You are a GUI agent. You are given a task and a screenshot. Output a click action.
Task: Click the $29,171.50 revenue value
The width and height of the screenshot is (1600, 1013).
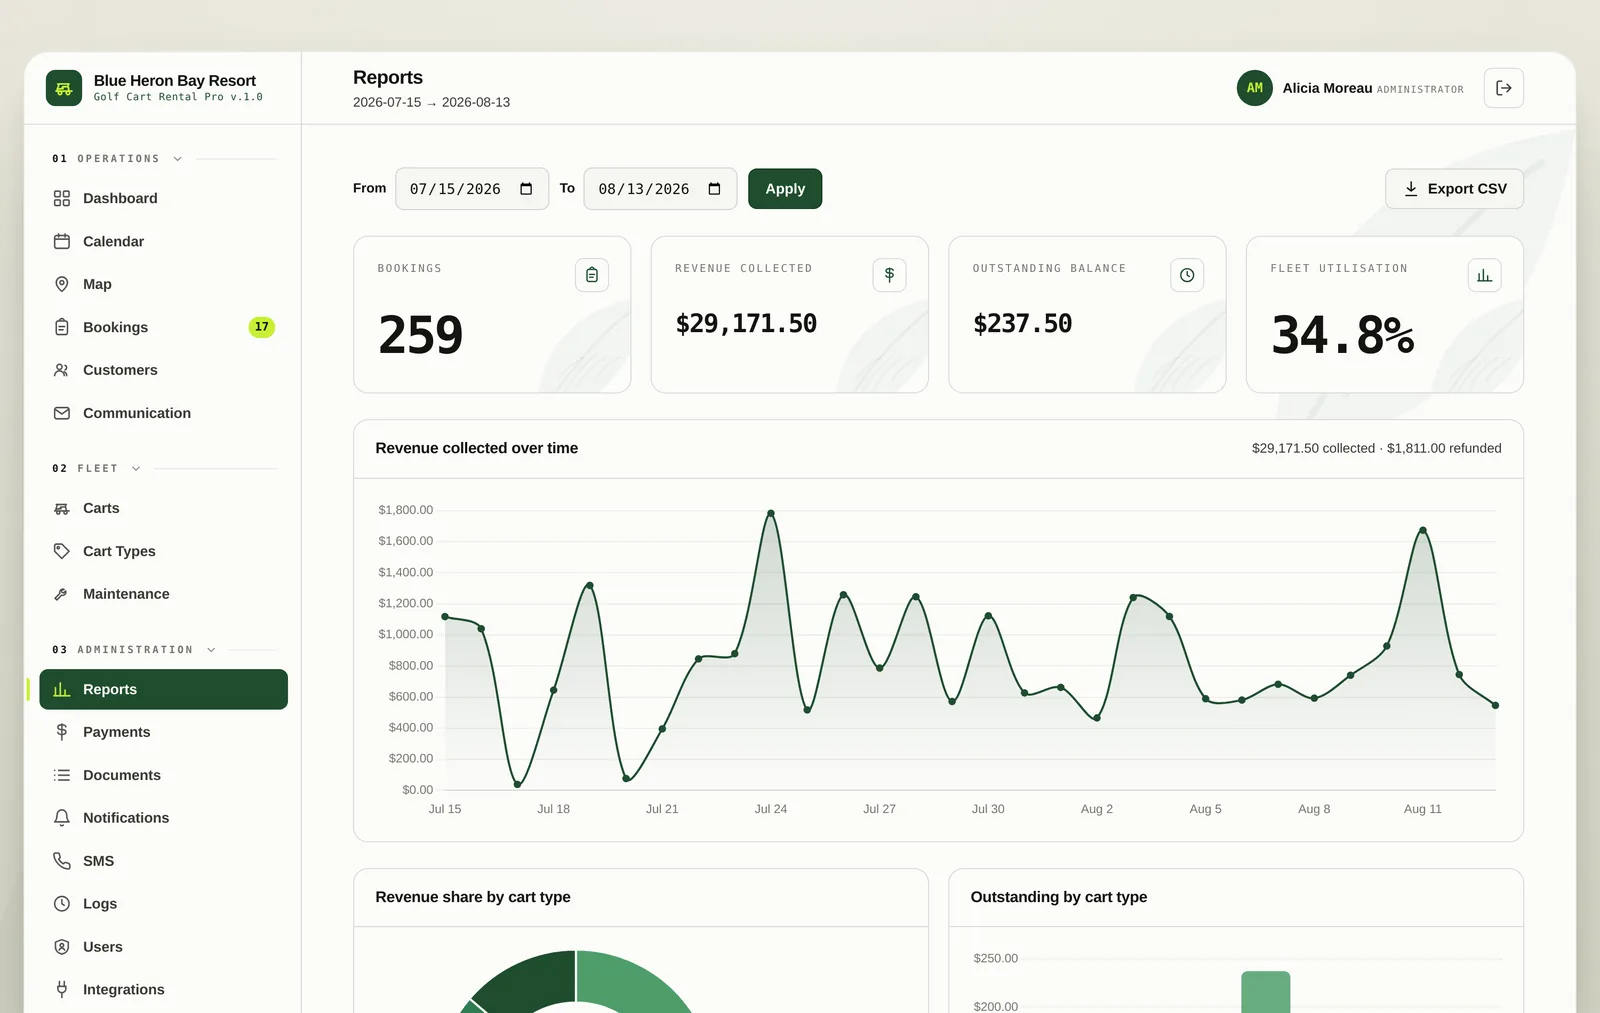click(x=746, y=323)
